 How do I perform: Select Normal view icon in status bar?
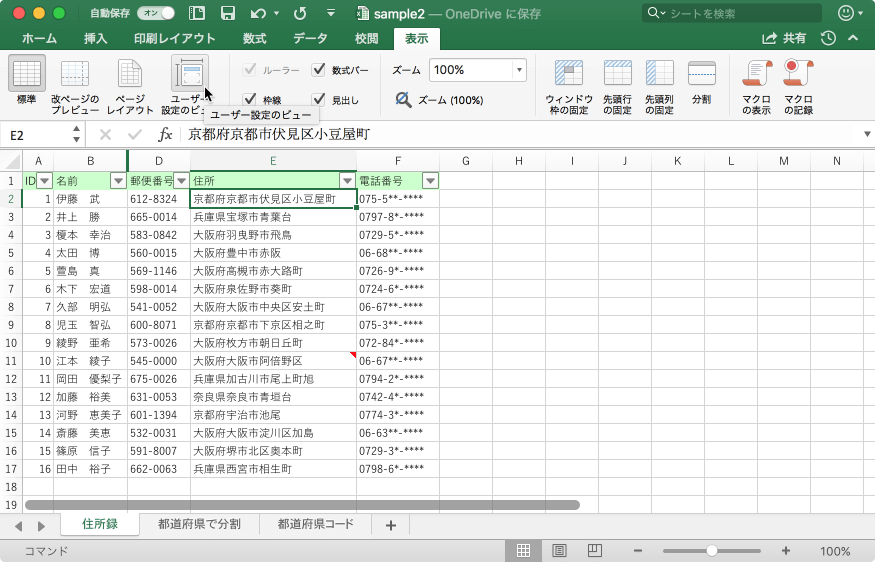point(523,551)
